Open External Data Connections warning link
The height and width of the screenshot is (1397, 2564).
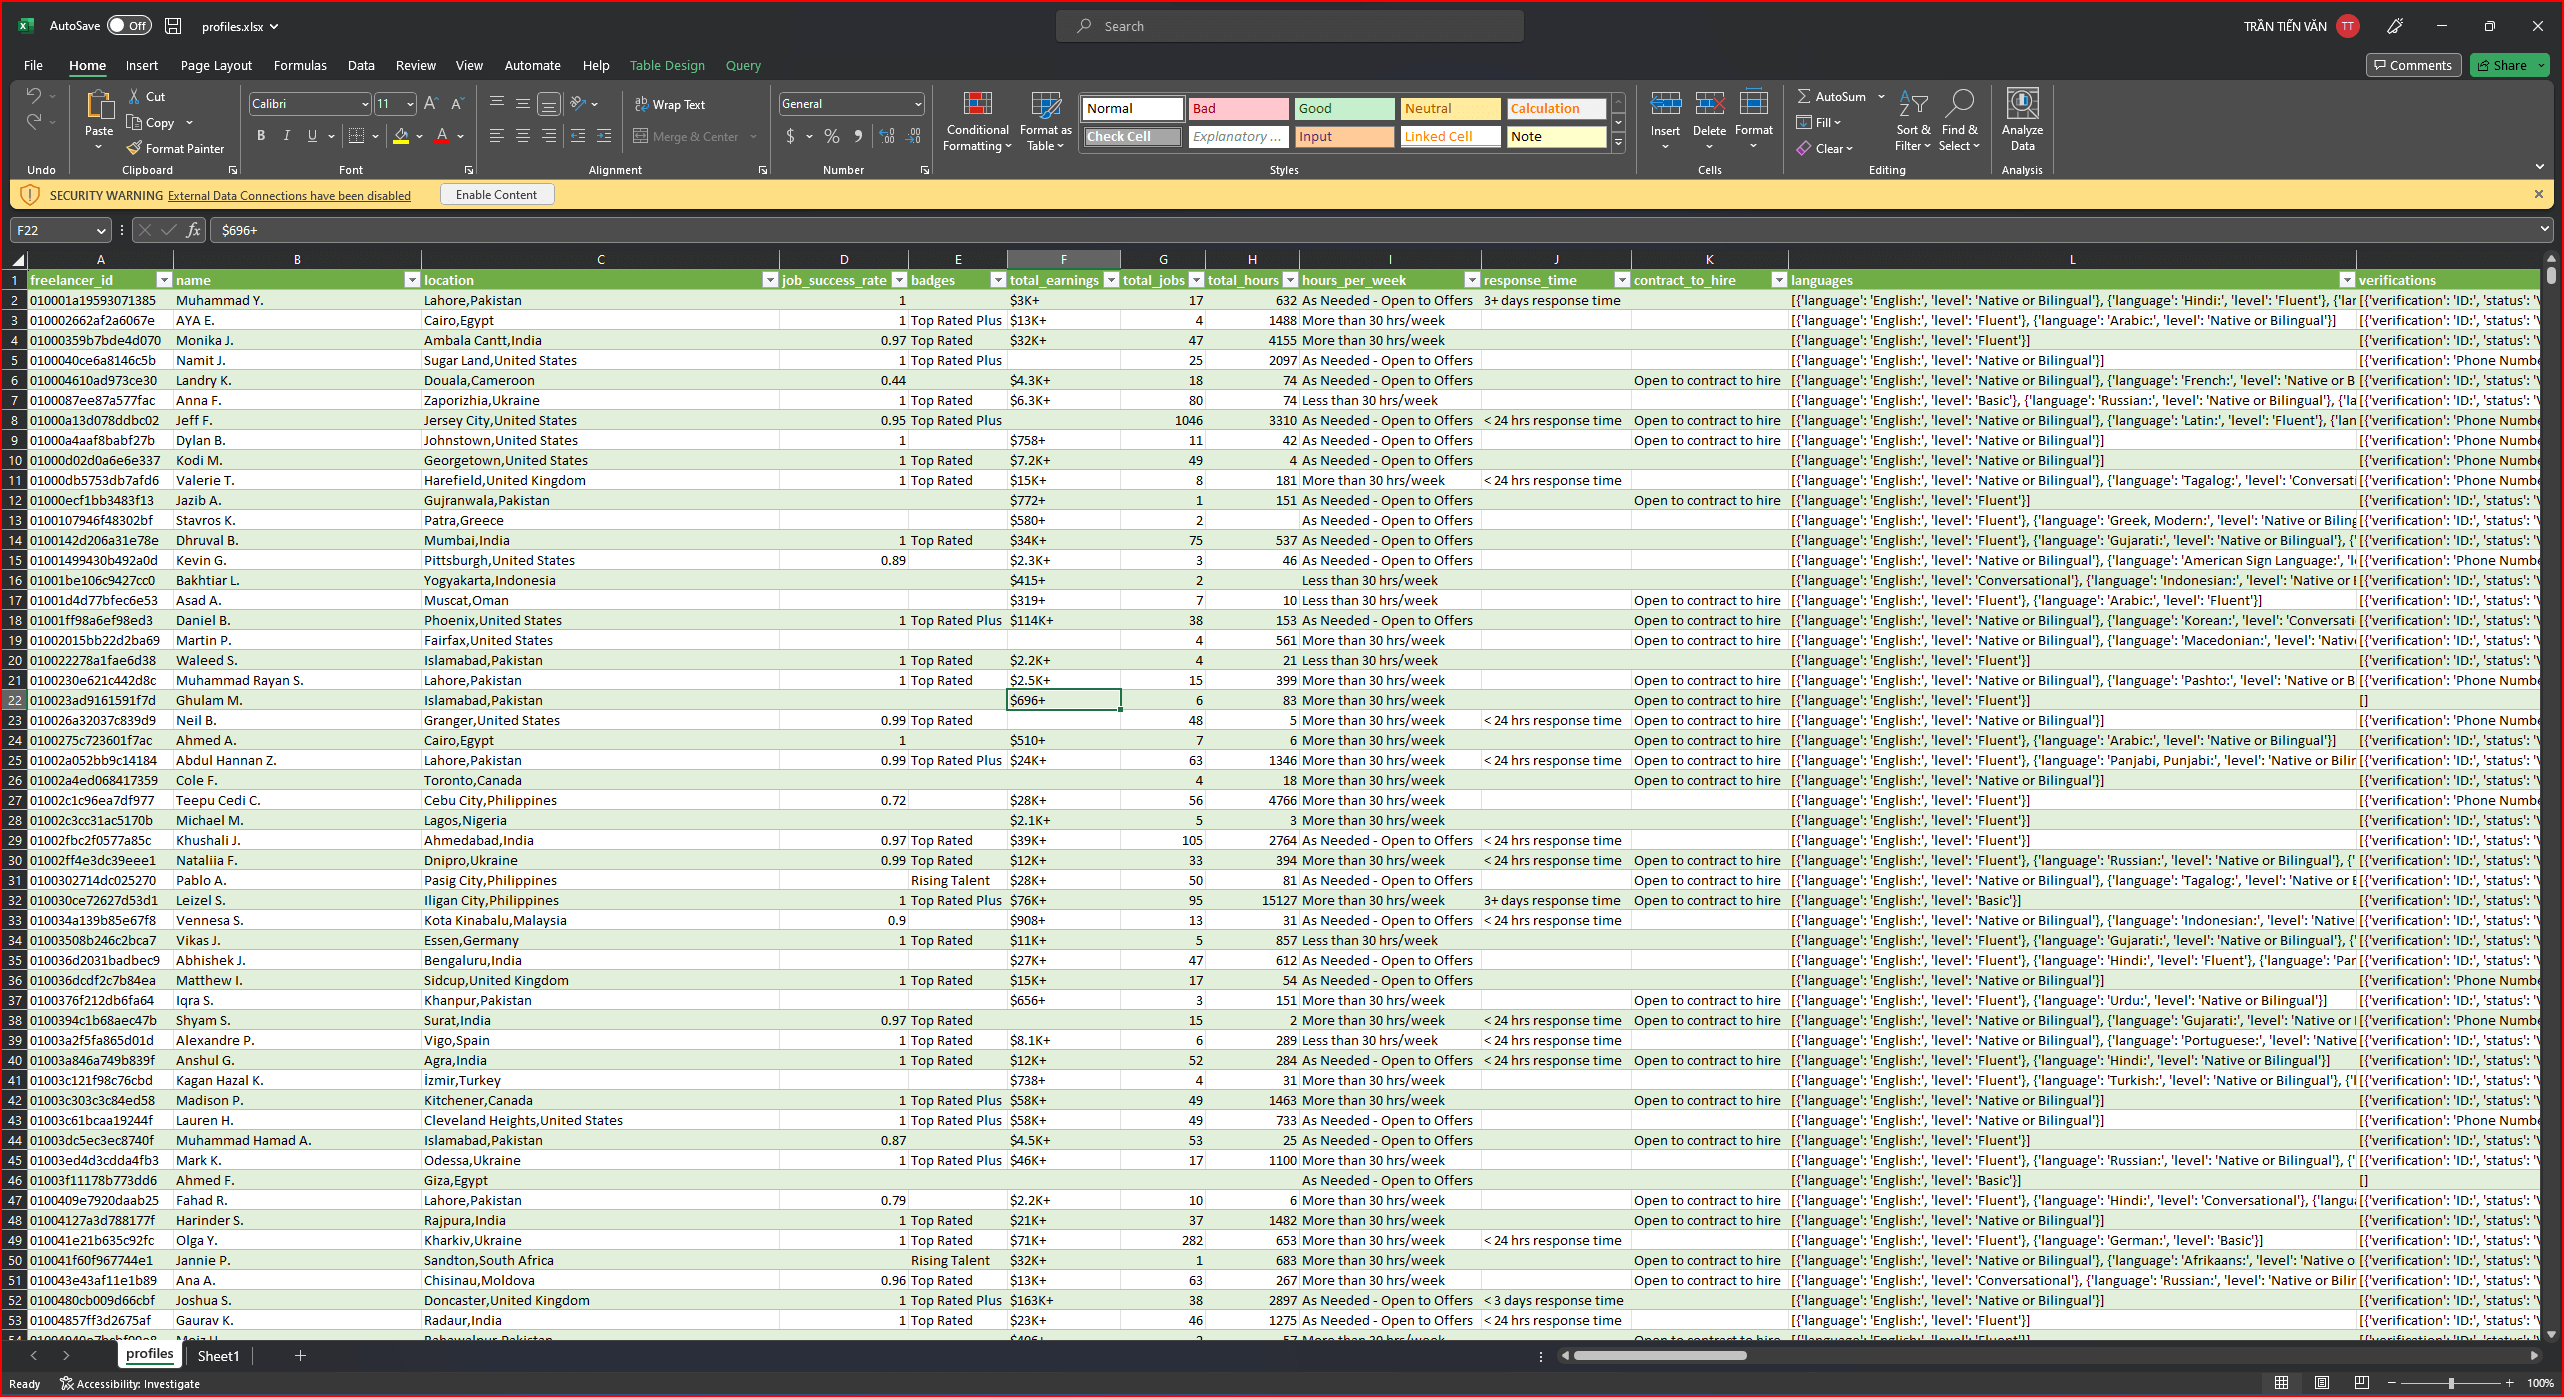pyautogui.click(x=289, y=196)
